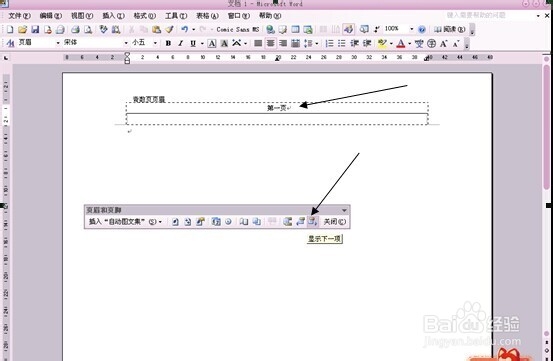The width and height of the screenshot is (553, 361).
Task: Center align the text
Action: 271,43
